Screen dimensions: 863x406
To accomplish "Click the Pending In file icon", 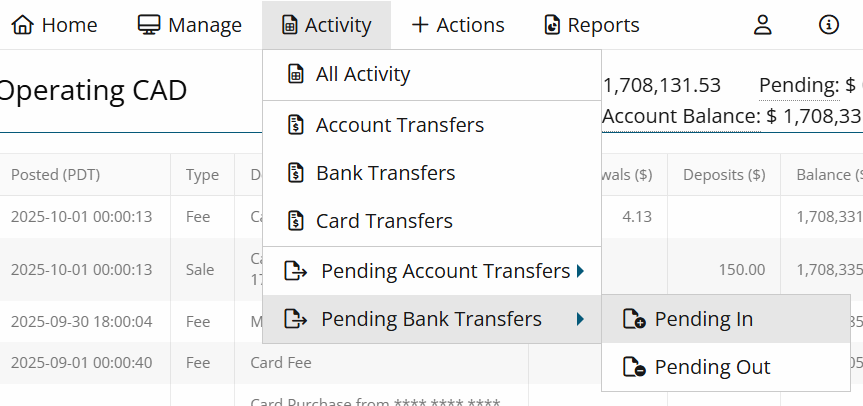I will pos(633,320).
